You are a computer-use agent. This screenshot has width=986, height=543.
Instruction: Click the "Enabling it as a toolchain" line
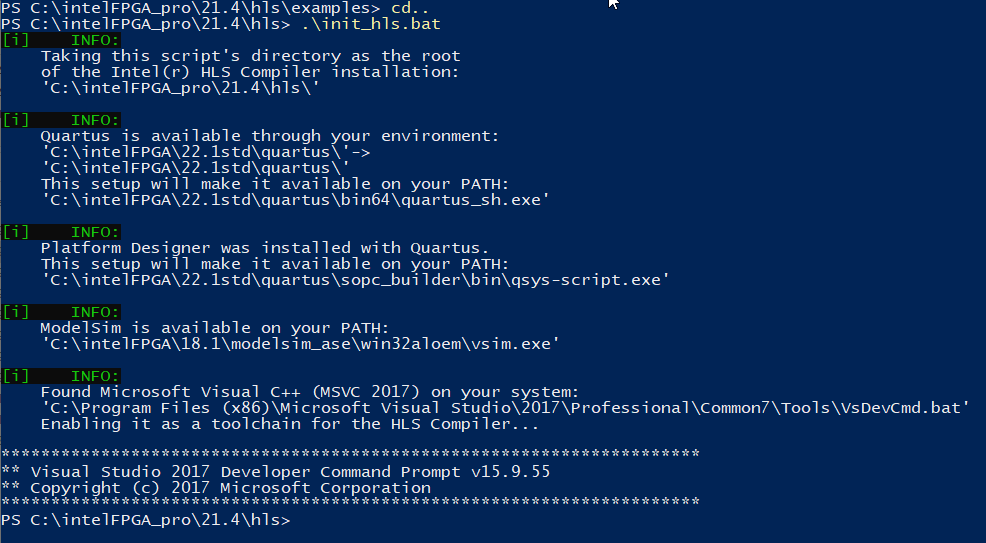pos(290,424)
